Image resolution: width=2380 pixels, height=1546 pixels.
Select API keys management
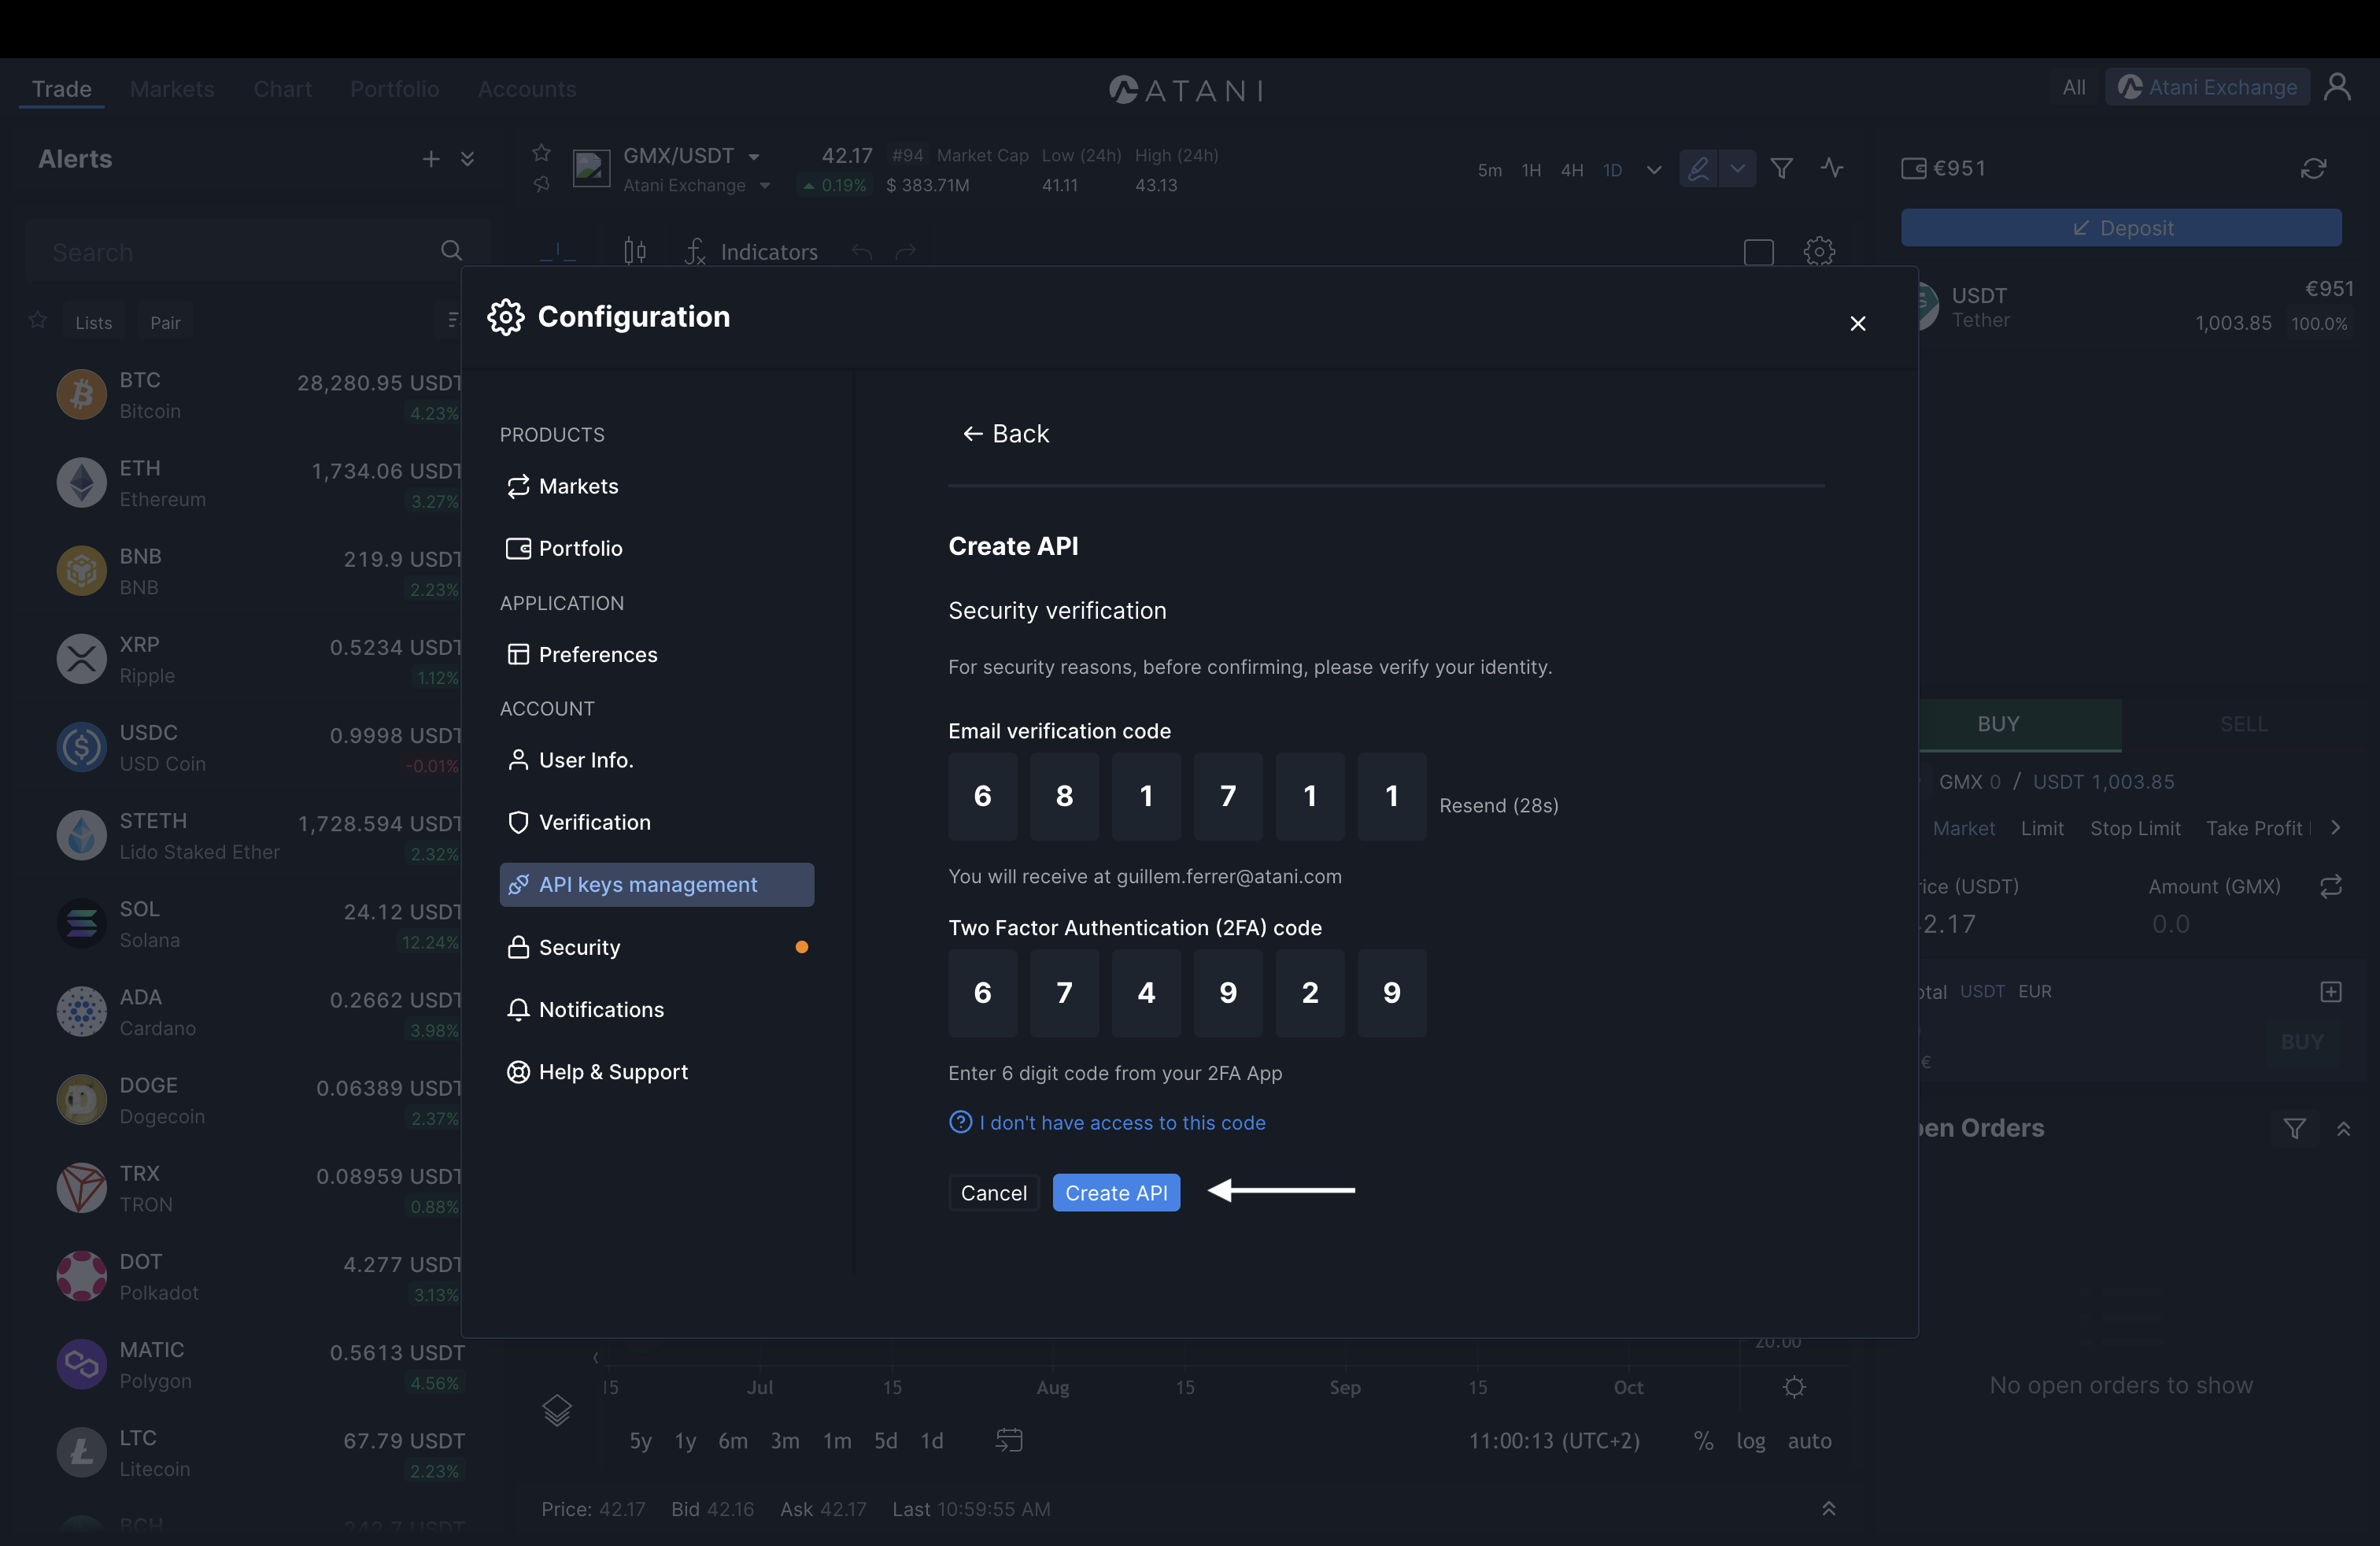click(x=656, y=884)
